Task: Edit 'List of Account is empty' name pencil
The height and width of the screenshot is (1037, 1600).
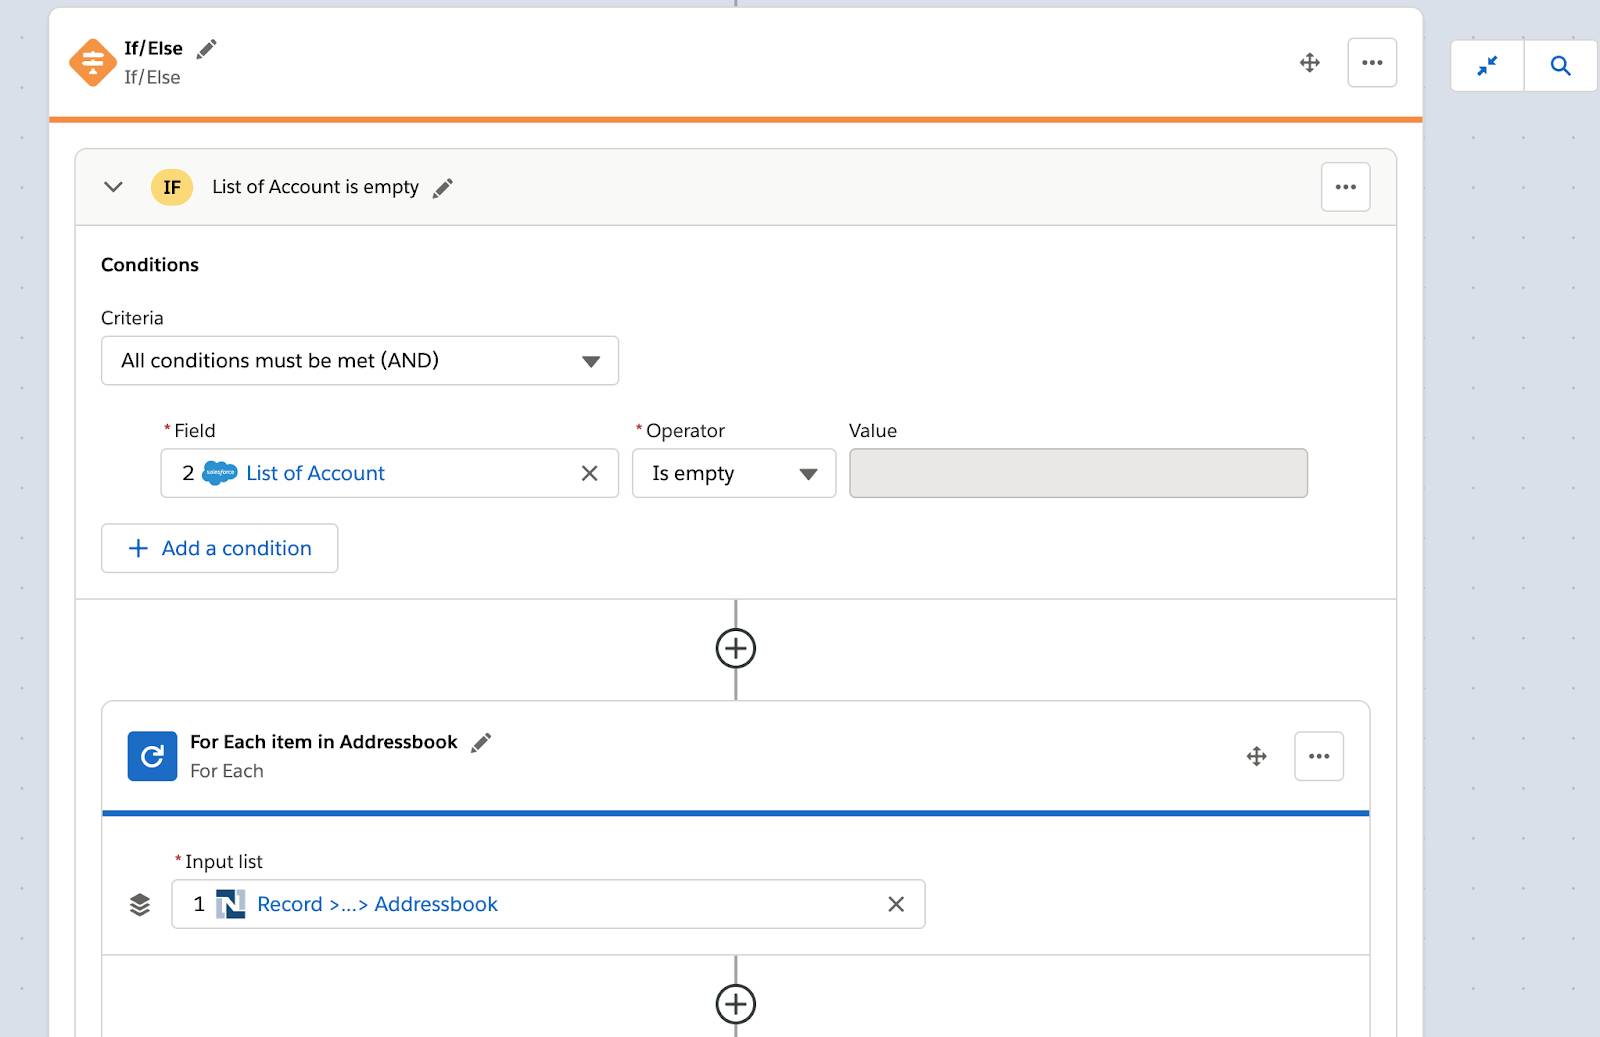Action: click(x=442, y=188)
